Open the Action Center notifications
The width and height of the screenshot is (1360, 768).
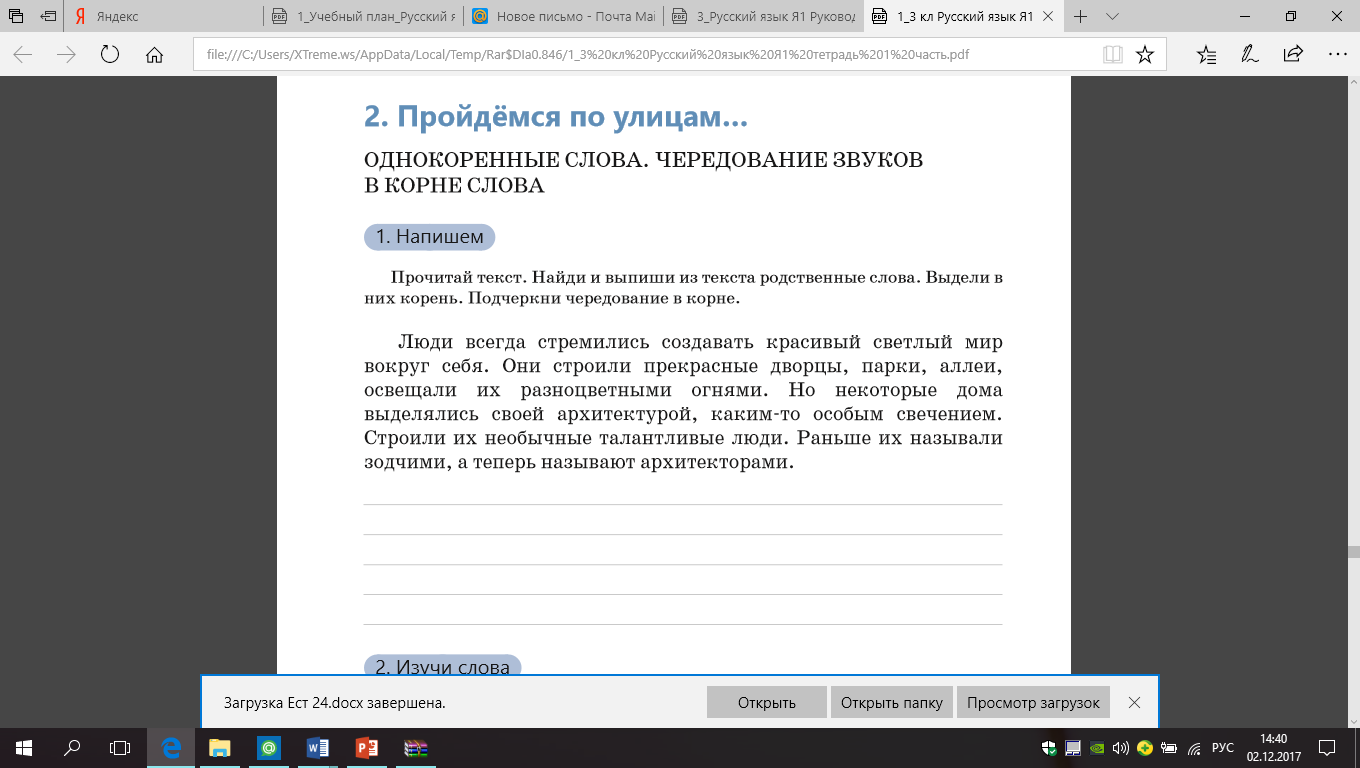click(x=1327, y=747)
